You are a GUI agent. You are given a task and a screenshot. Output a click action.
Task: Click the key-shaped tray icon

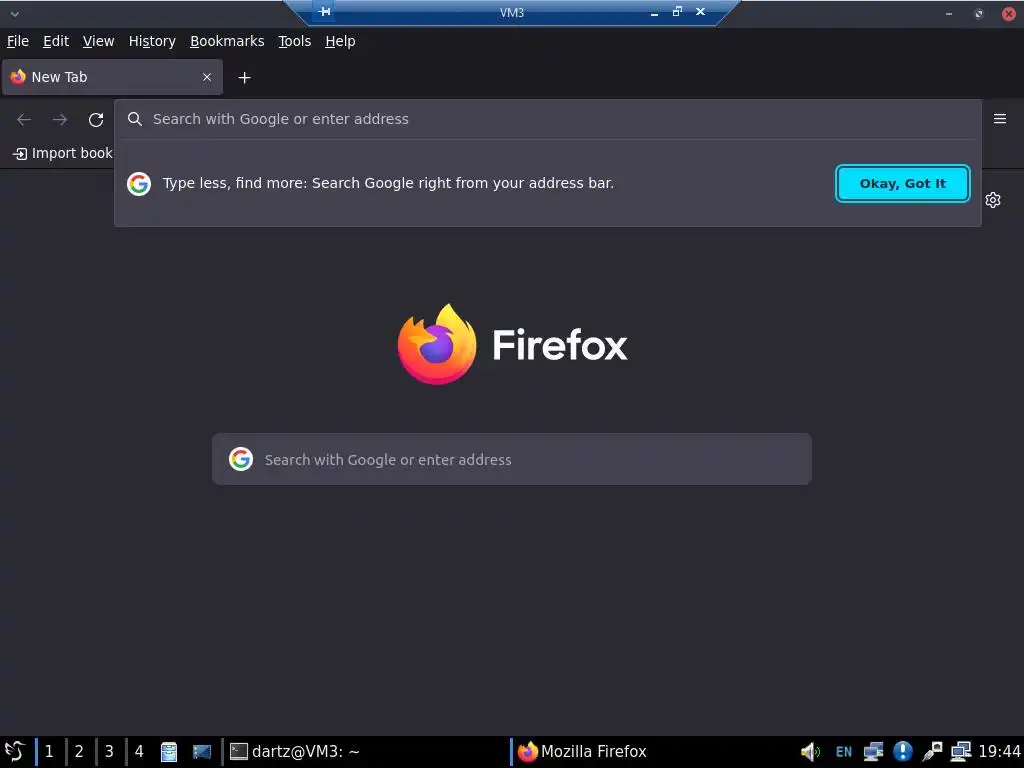tap(932, 752)
